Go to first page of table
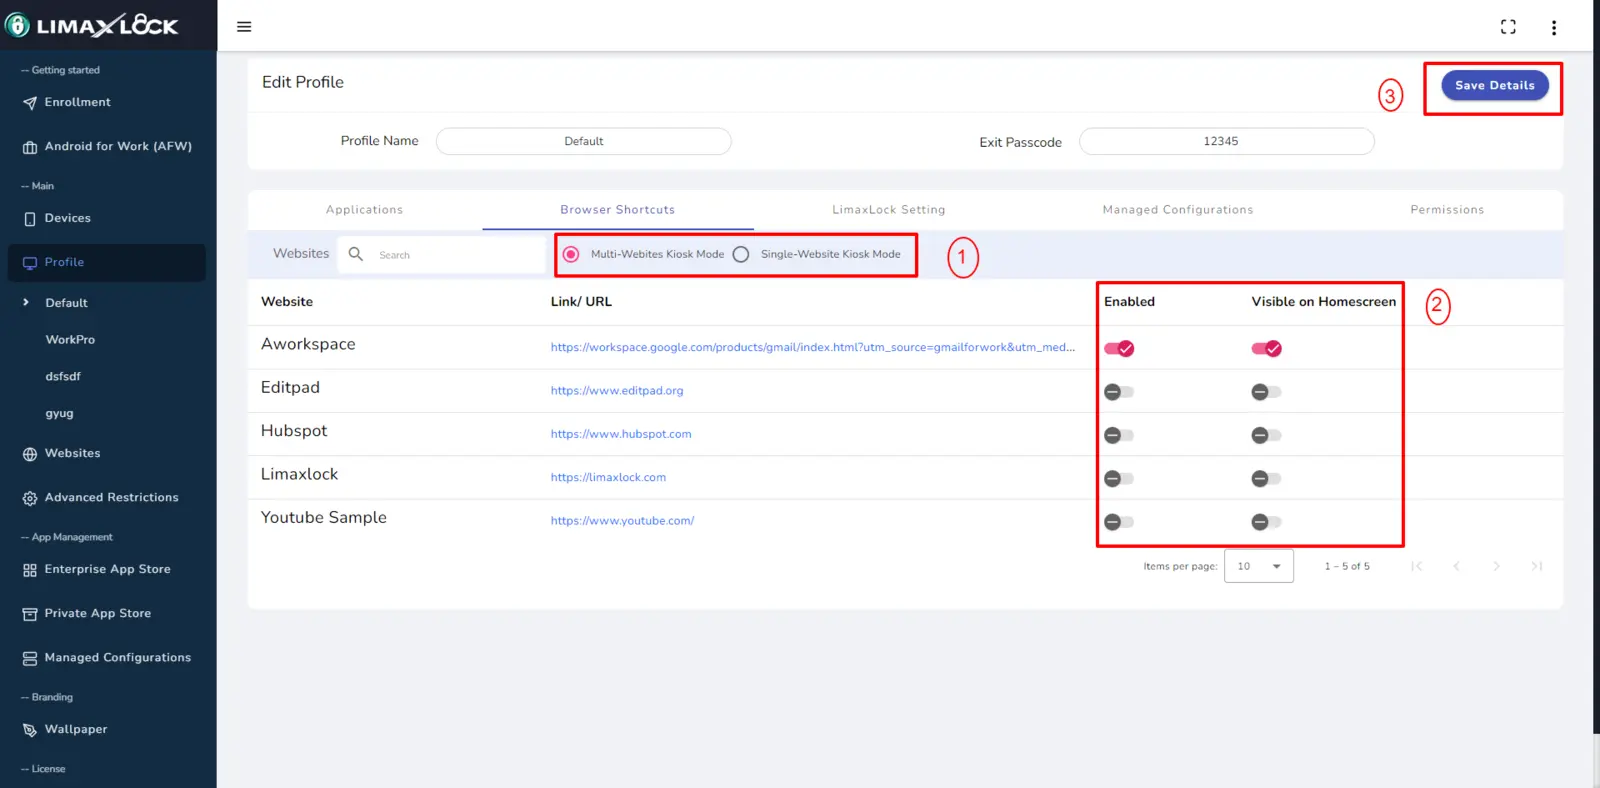 [1416, 566]
